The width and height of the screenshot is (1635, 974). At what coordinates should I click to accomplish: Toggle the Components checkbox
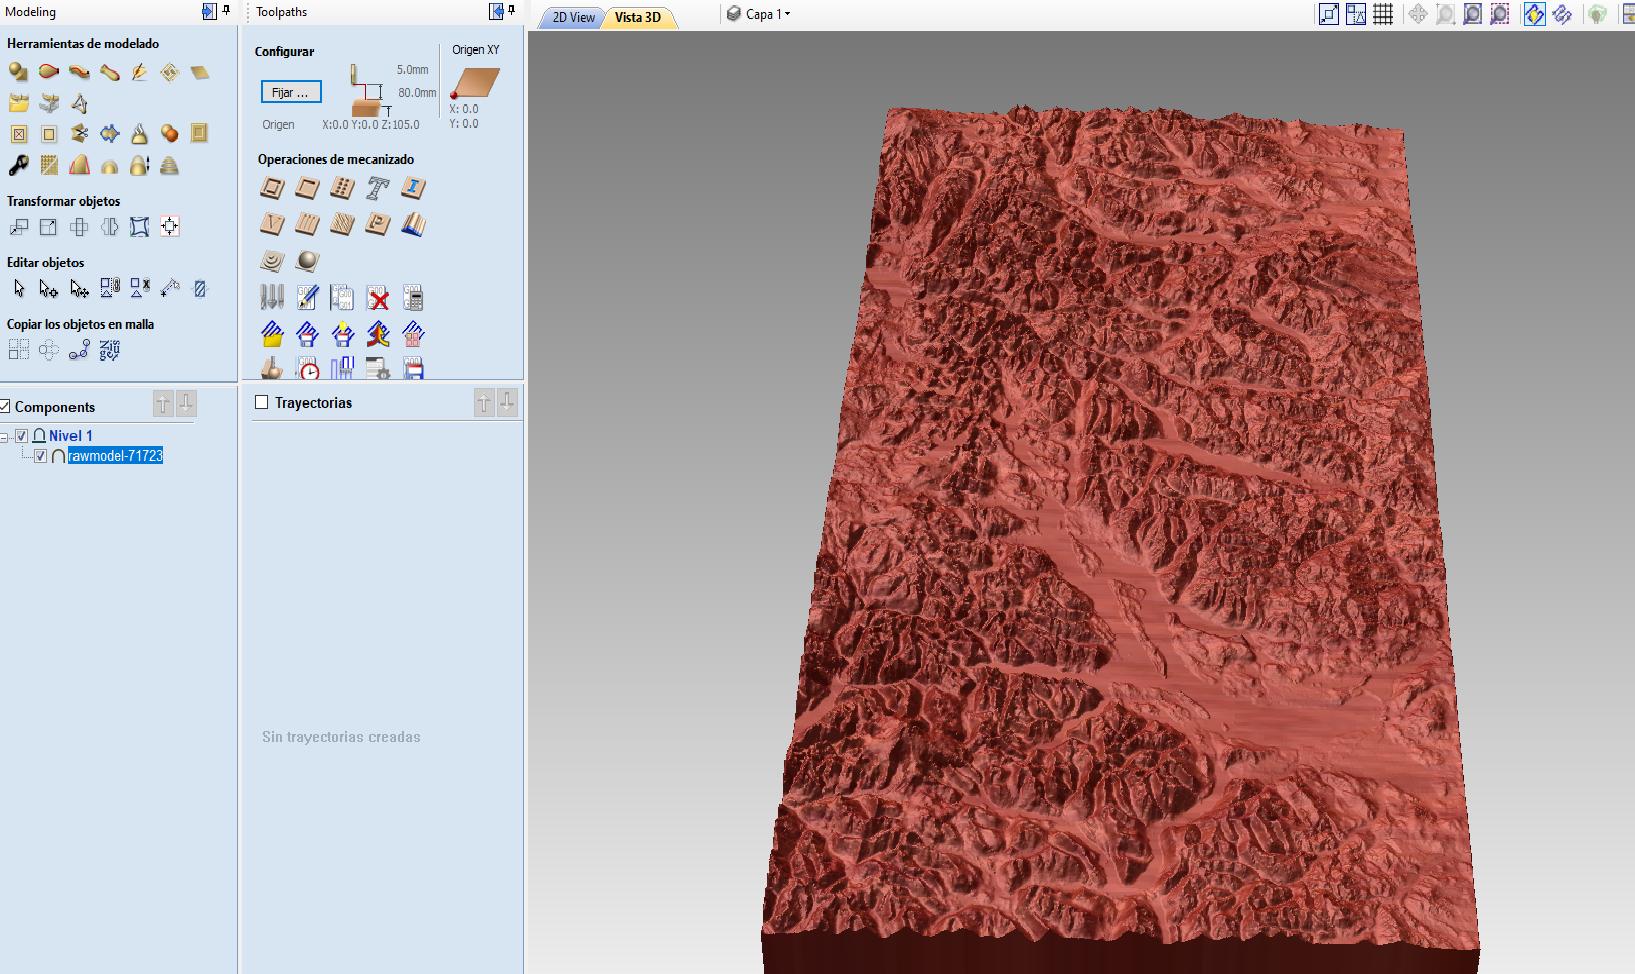point(5,406)
